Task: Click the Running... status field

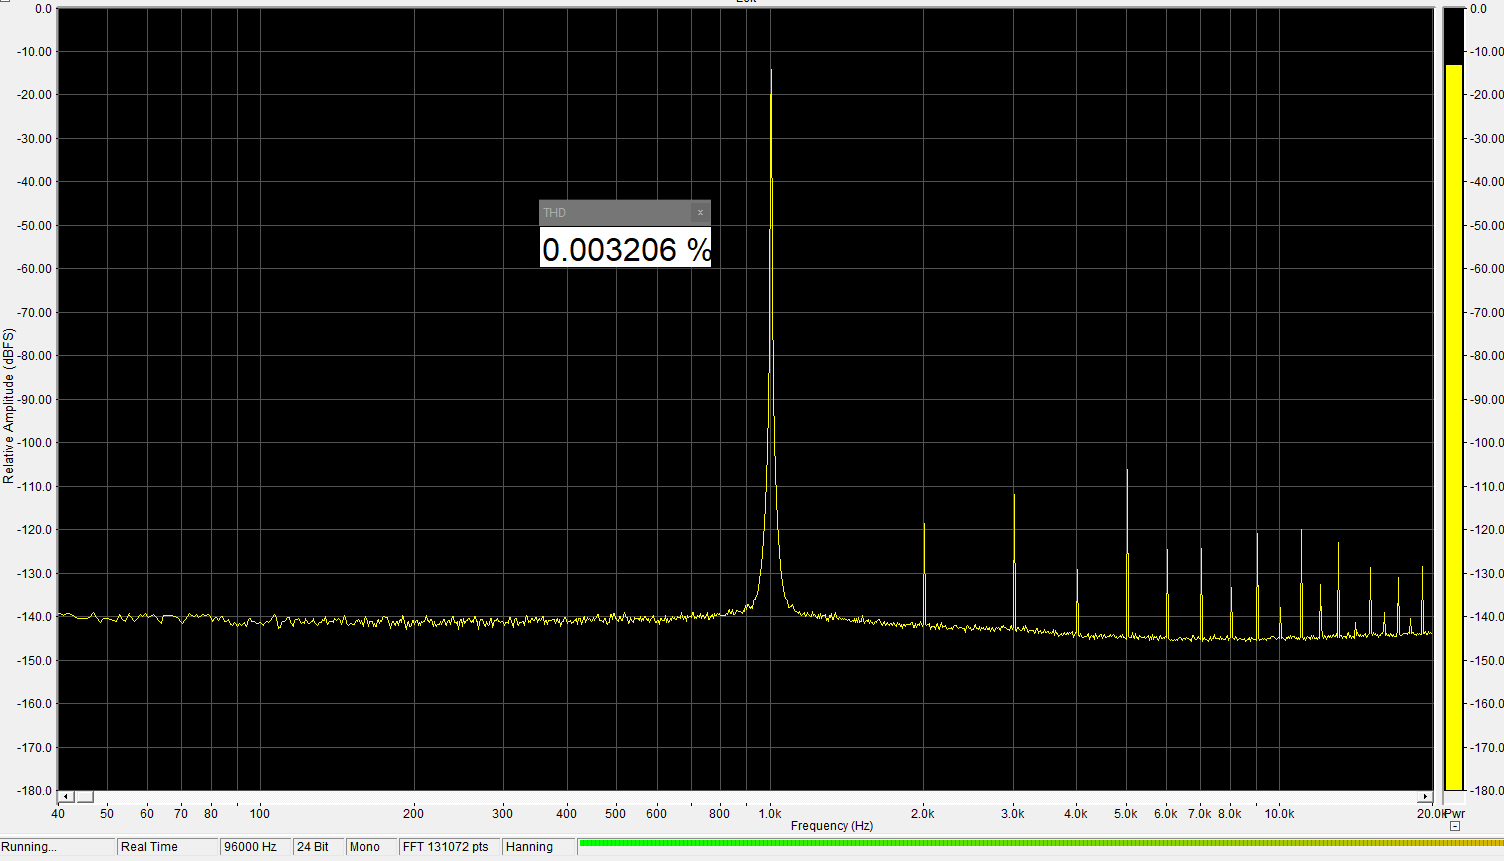Action: pos(57,847)
